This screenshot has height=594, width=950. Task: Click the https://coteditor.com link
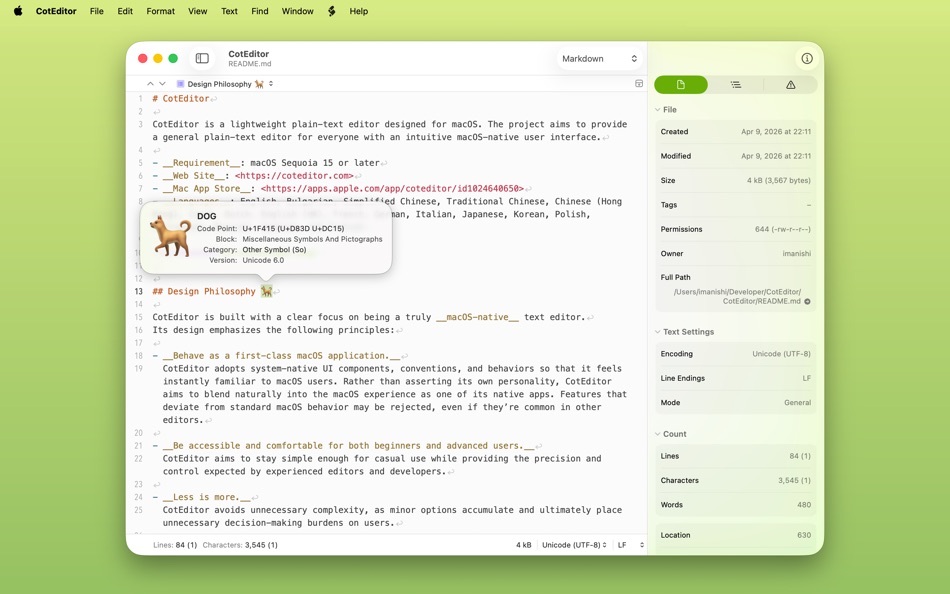[x=294, y=176]
